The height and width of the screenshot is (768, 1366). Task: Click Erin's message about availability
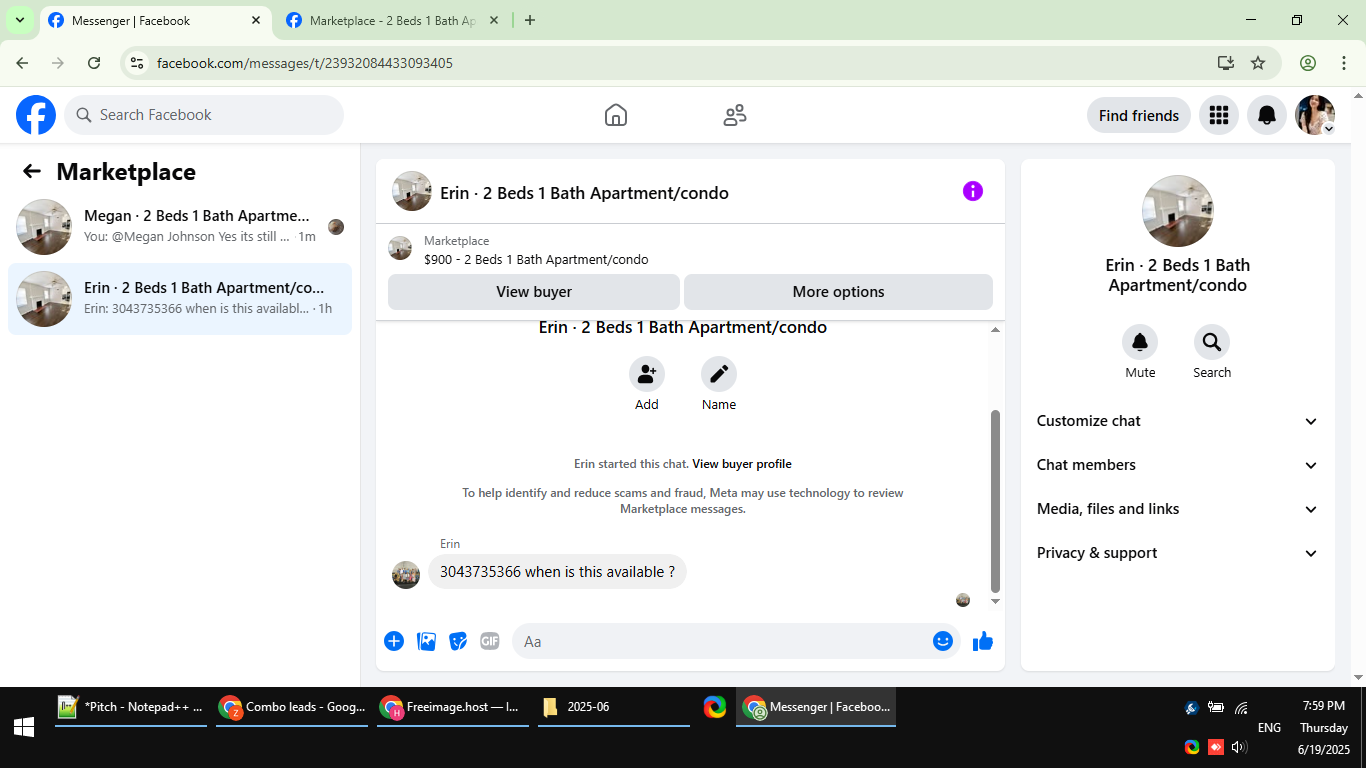[x=557, y=572]
